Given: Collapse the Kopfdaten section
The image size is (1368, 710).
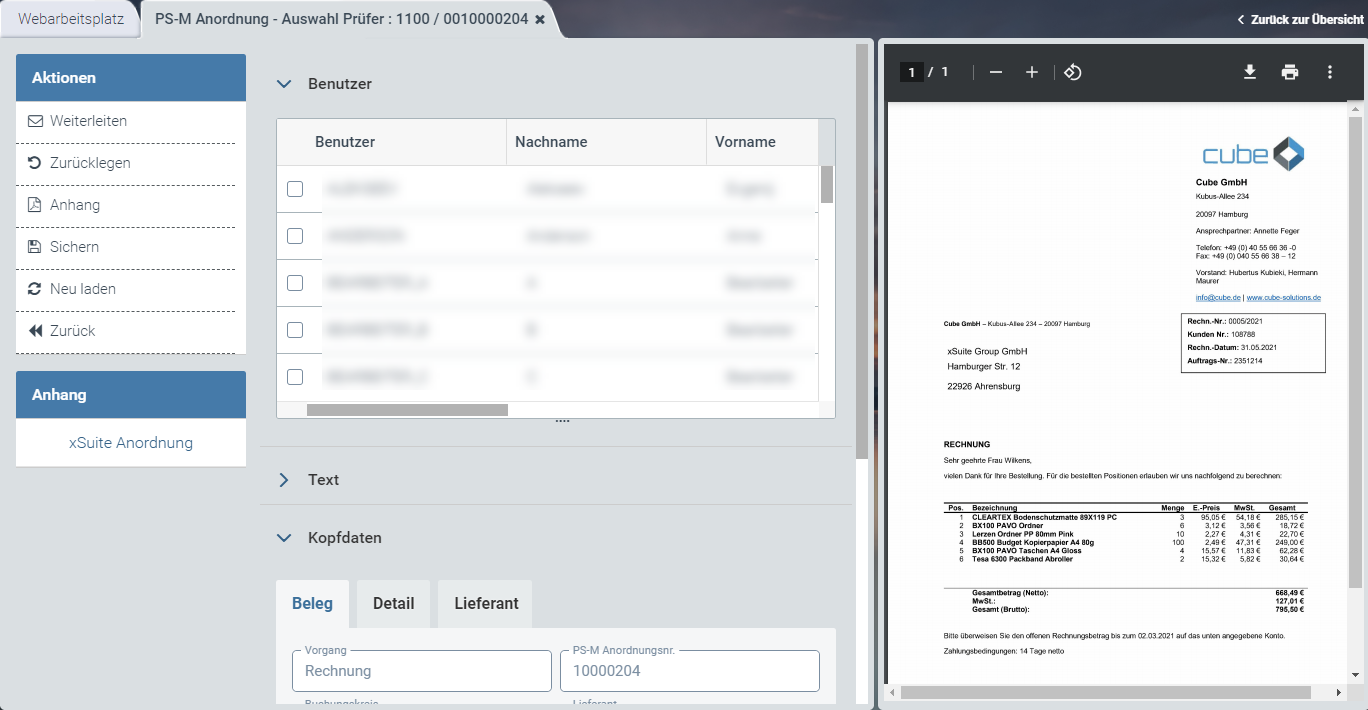Looking at the screenshot, I should (x=284, y=538).
